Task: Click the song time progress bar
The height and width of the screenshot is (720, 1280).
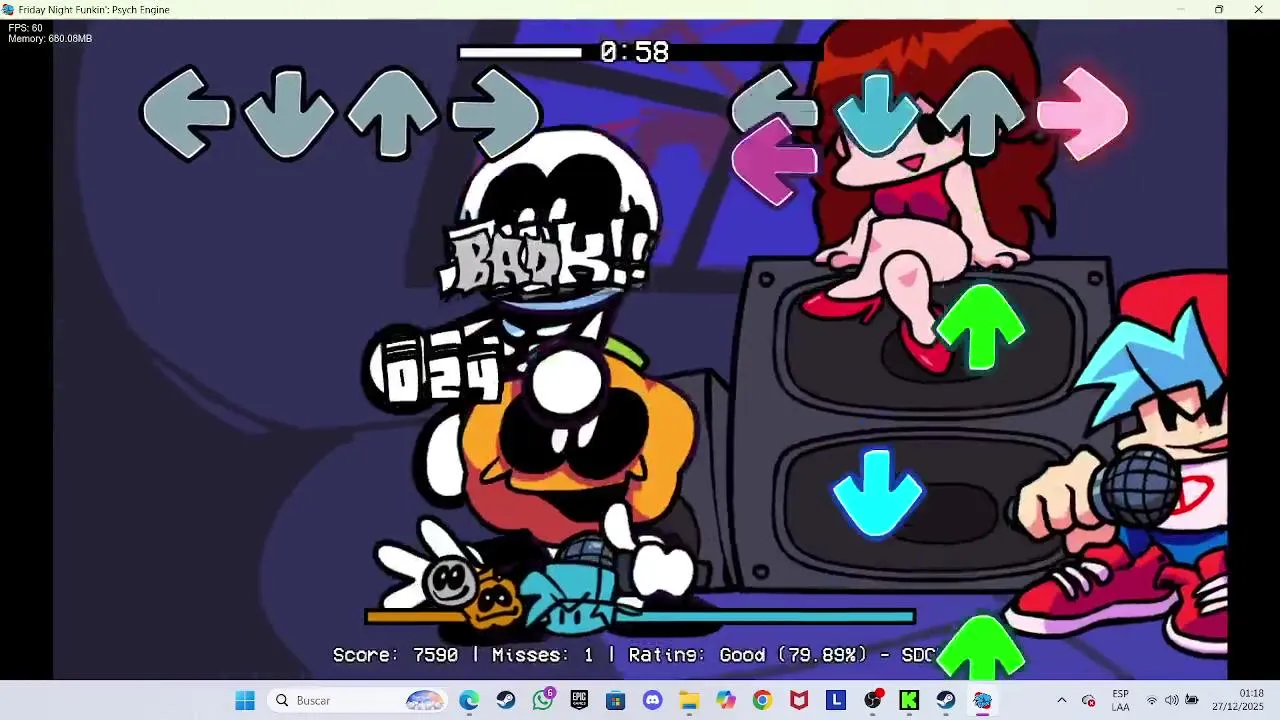Action: click(x=640, y=52)
